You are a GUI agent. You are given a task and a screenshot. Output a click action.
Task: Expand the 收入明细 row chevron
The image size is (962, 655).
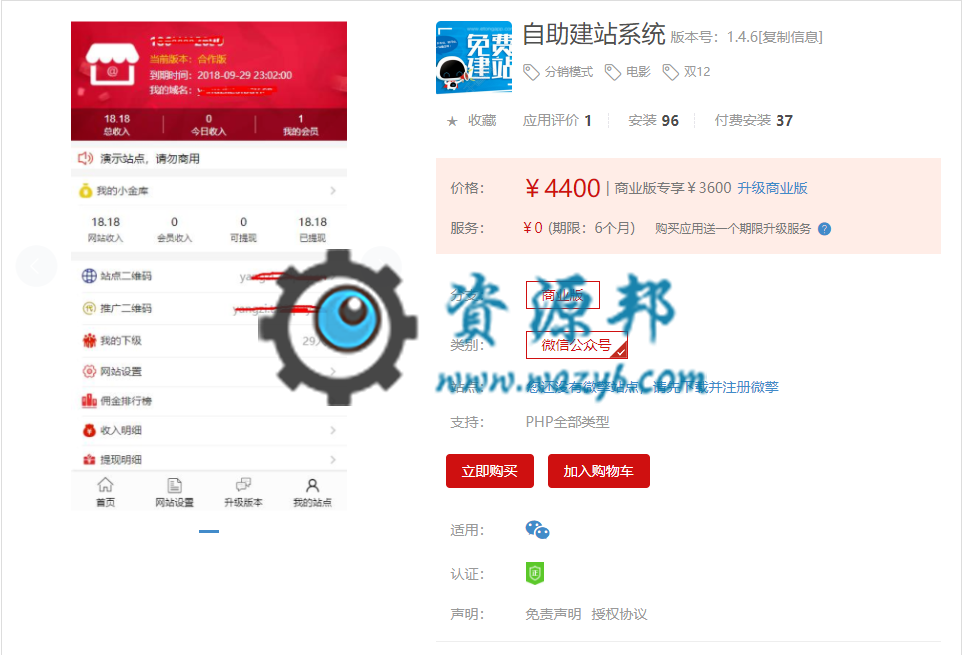[333, 430]
